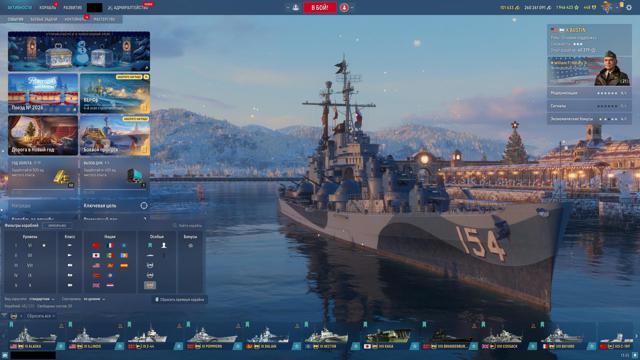Select the Japan flag nation filter

click(96, 256)
